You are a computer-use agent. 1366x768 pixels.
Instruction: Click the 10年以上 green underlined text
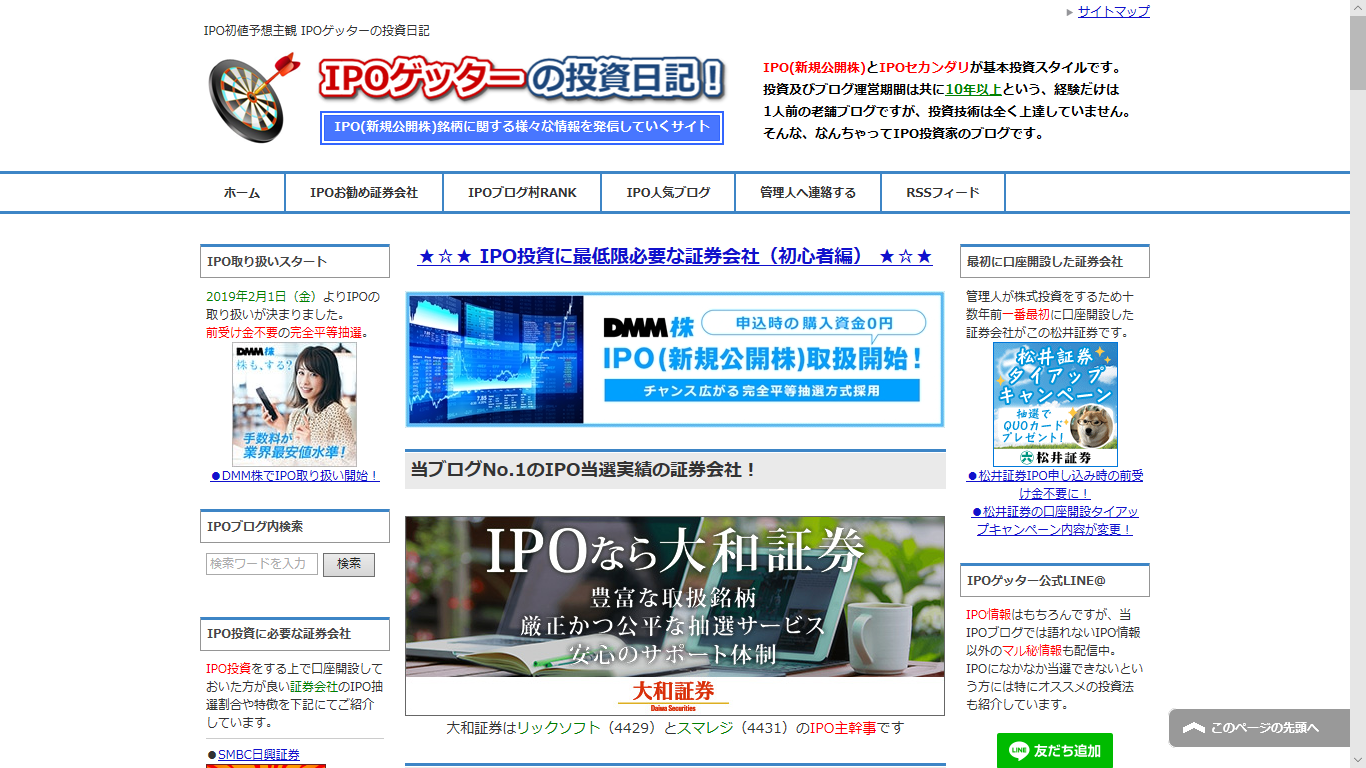[974, 89]
